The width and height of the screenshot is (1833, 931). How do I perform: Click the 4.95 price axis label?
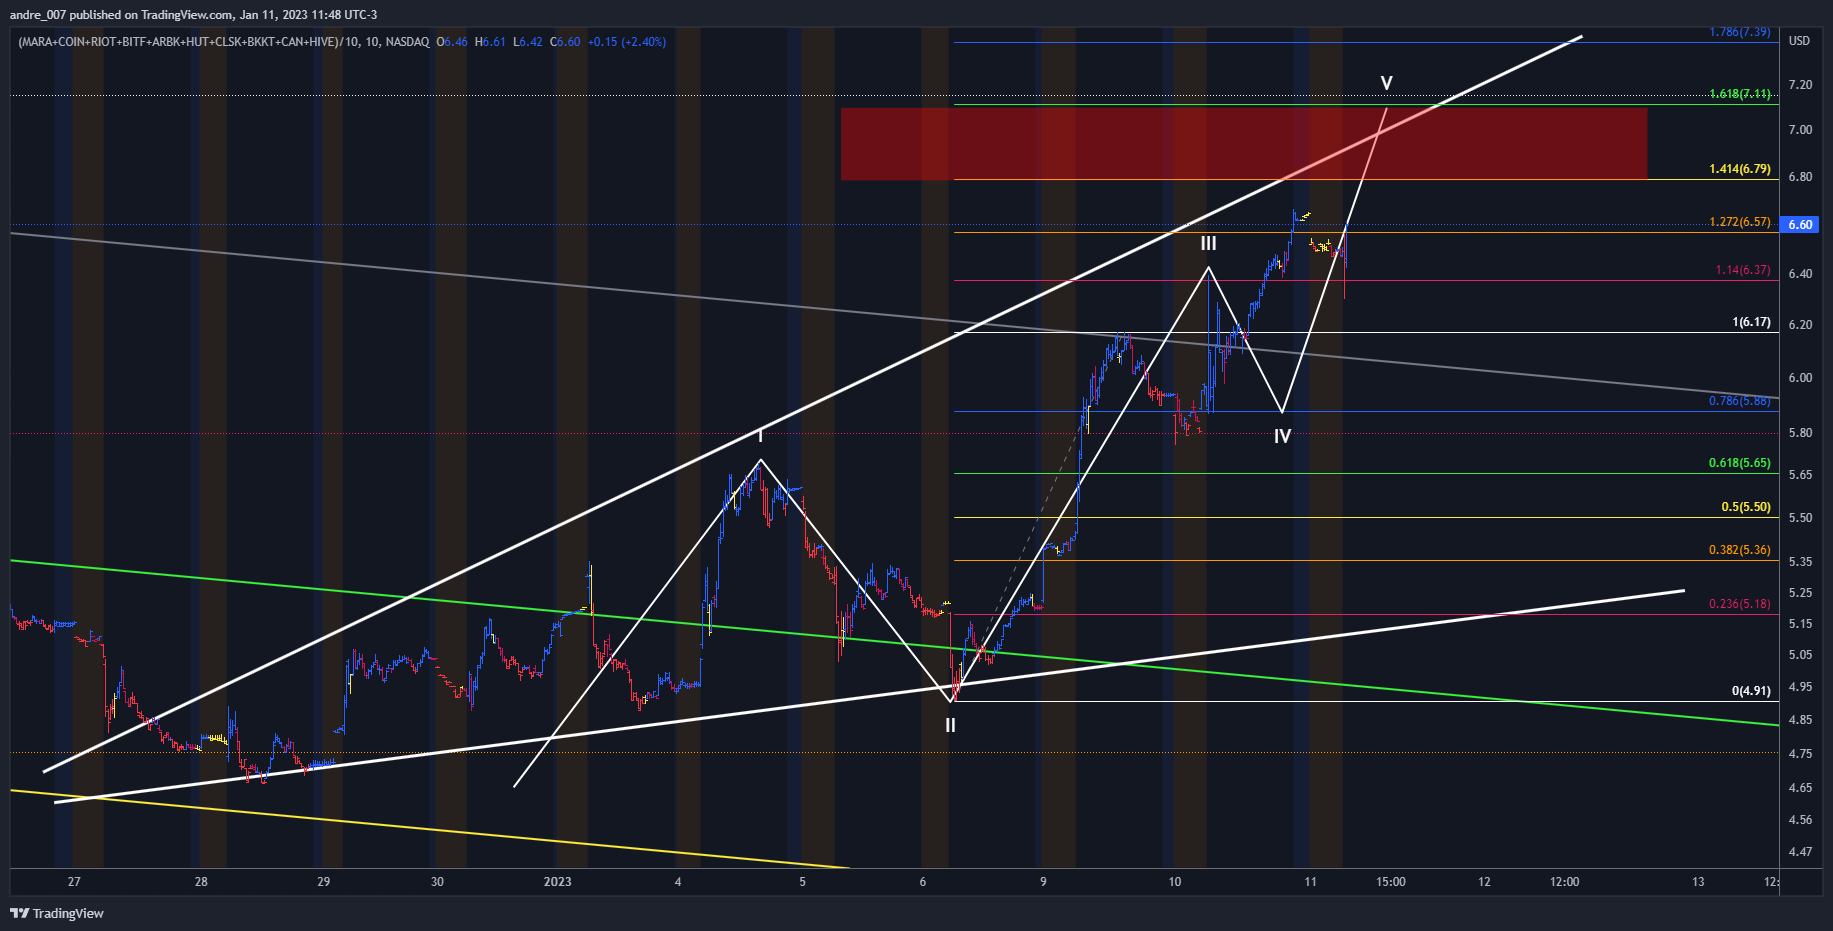tap(1800, 687)
